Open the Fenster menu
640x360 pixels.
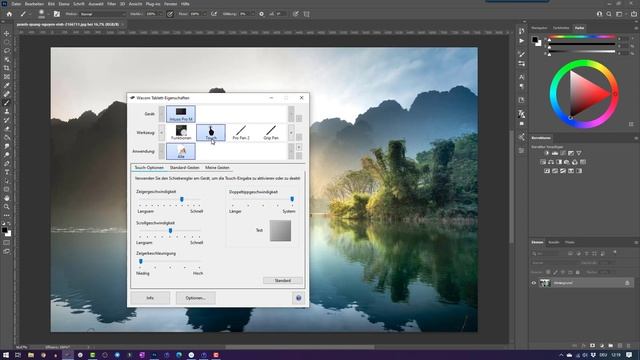(x=170, y=4)
